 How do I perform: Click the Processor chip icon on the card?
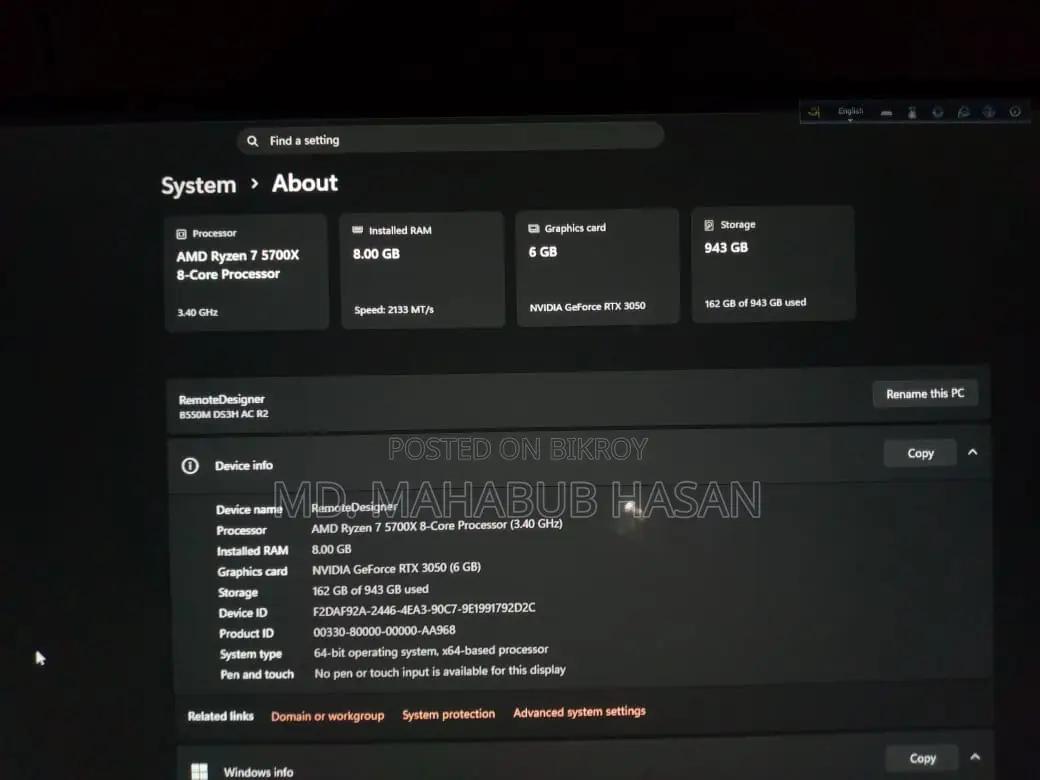coord(181,234)
